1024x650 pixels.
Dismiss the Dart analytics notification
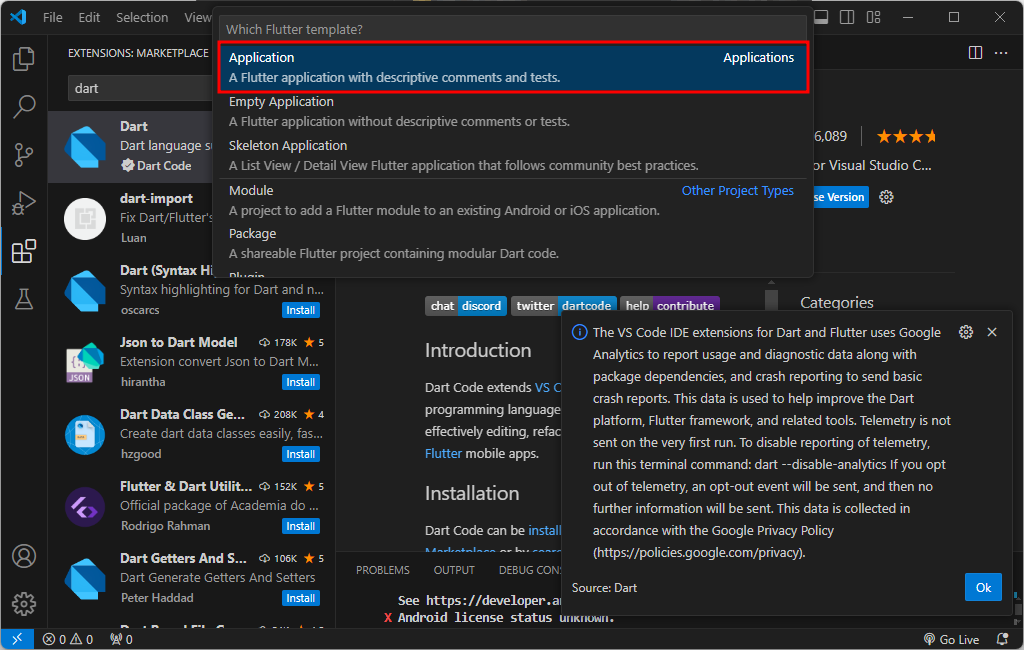pos(992,332)
